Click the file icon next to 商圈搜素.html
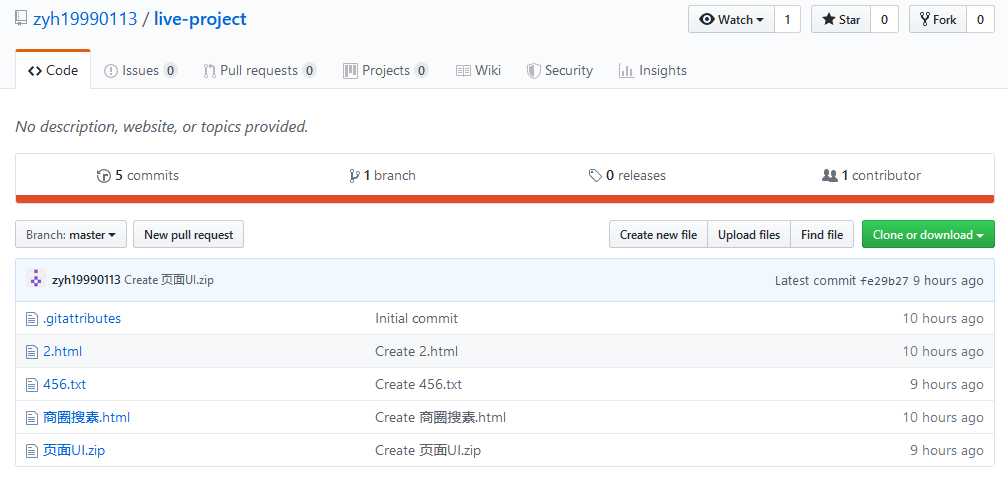Image resolution: width=1008 pixels, height=493 pixels. pos(32,418)
